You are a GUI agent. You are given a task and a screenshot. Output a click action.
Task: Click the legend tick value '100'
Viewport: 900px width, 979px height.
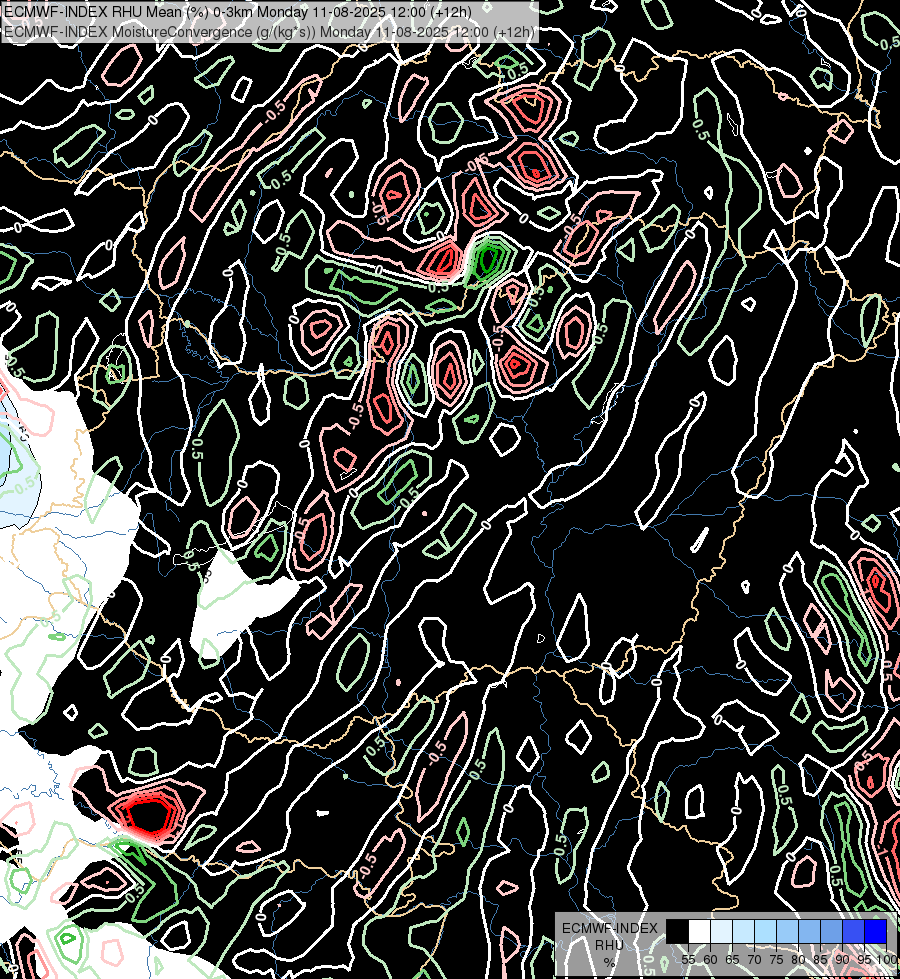point(887,960)
